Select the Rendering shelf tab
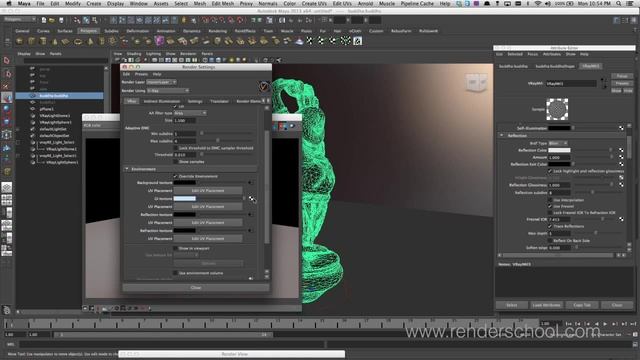Screen dimensions: 640x360 217,31
